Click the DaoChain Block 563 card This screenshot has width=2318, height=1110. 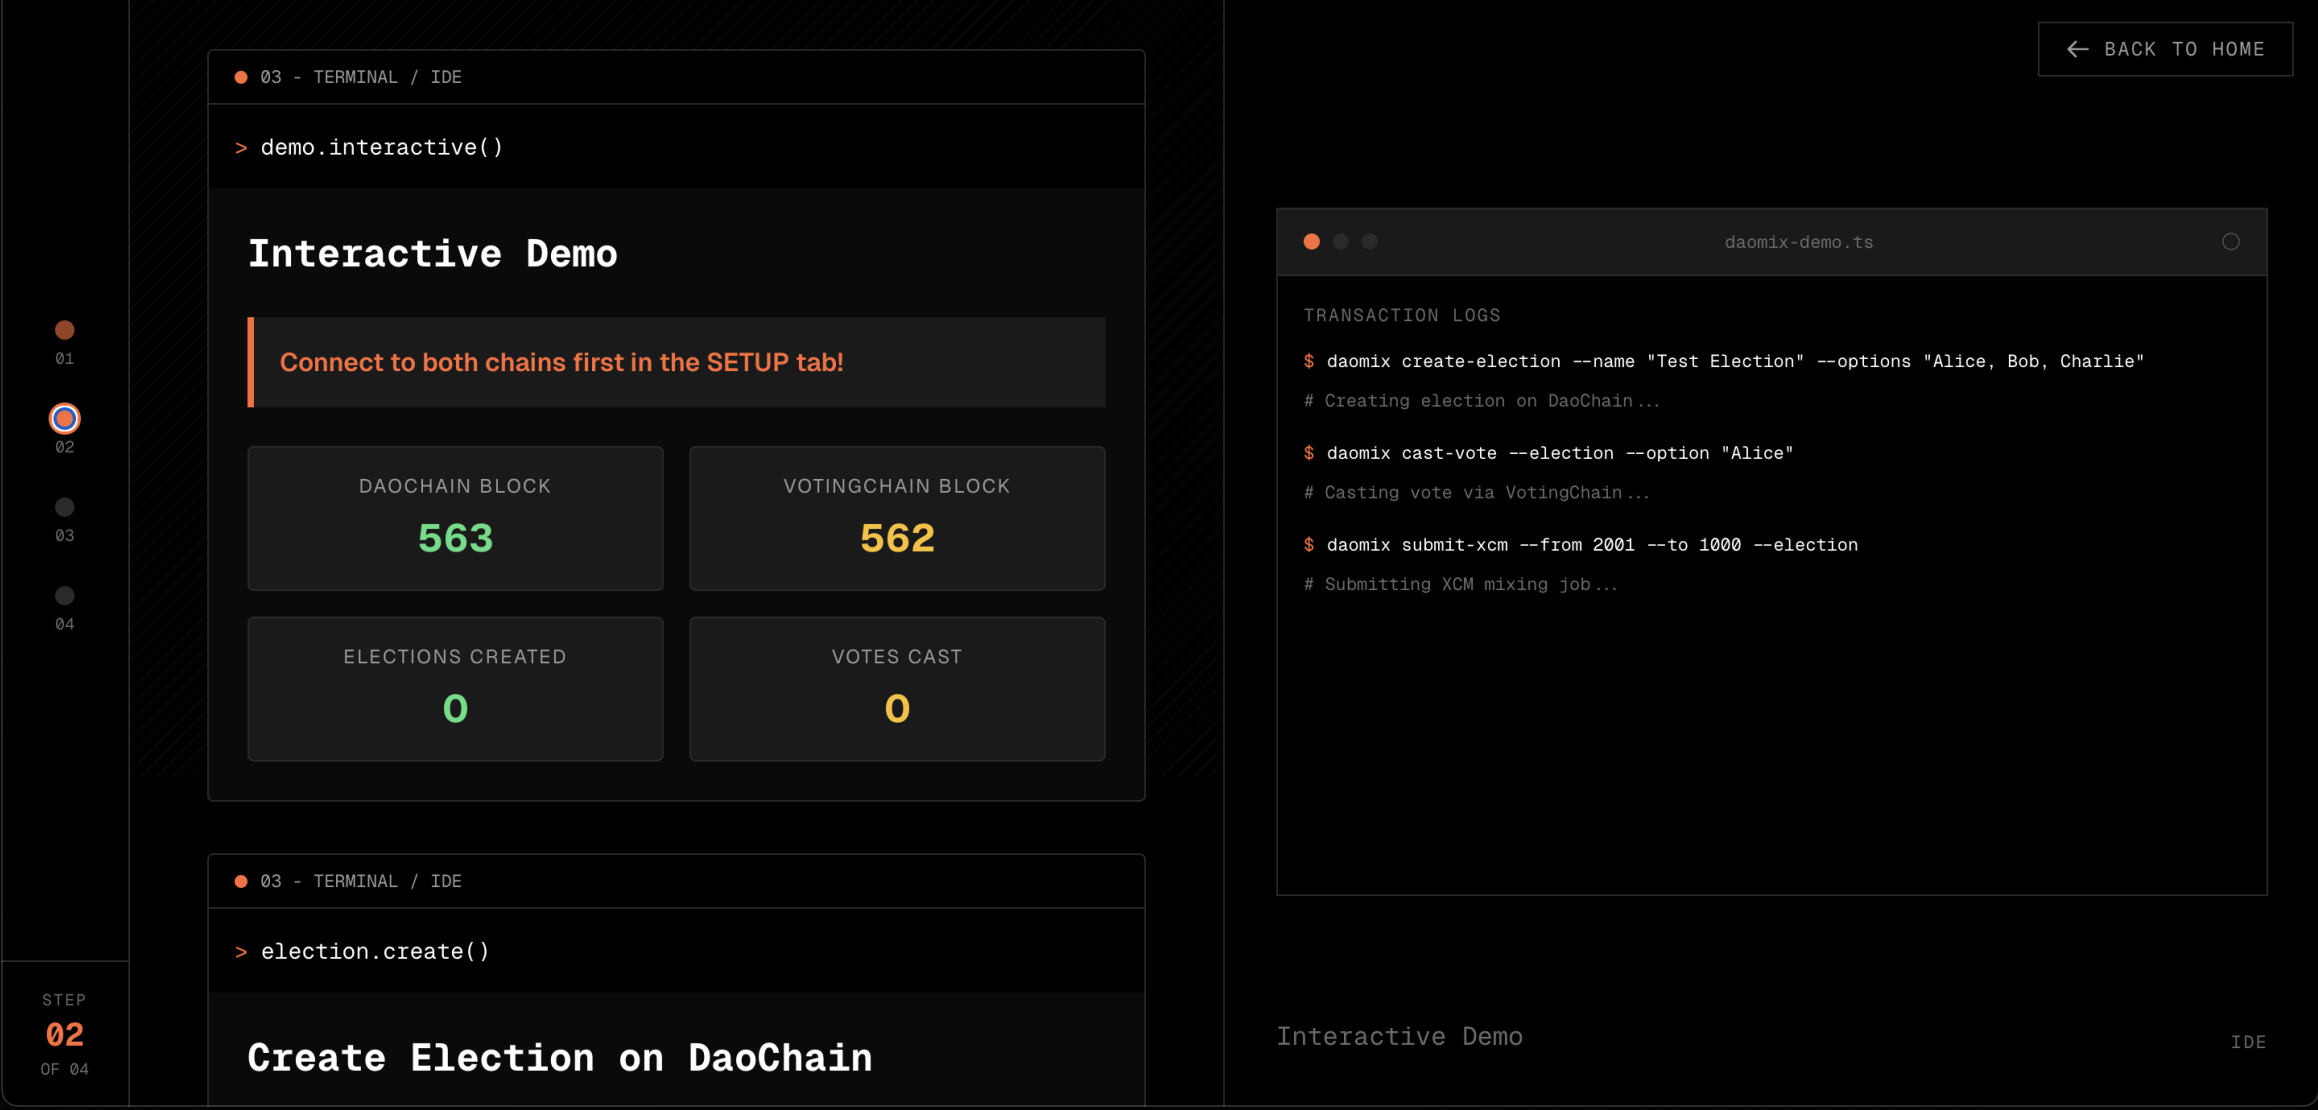pos(455,518)
